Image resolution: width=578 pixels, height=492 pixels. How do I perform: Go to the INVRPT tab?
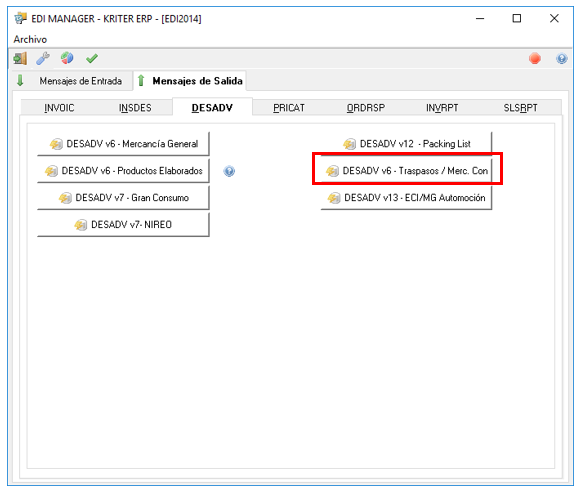442,108
